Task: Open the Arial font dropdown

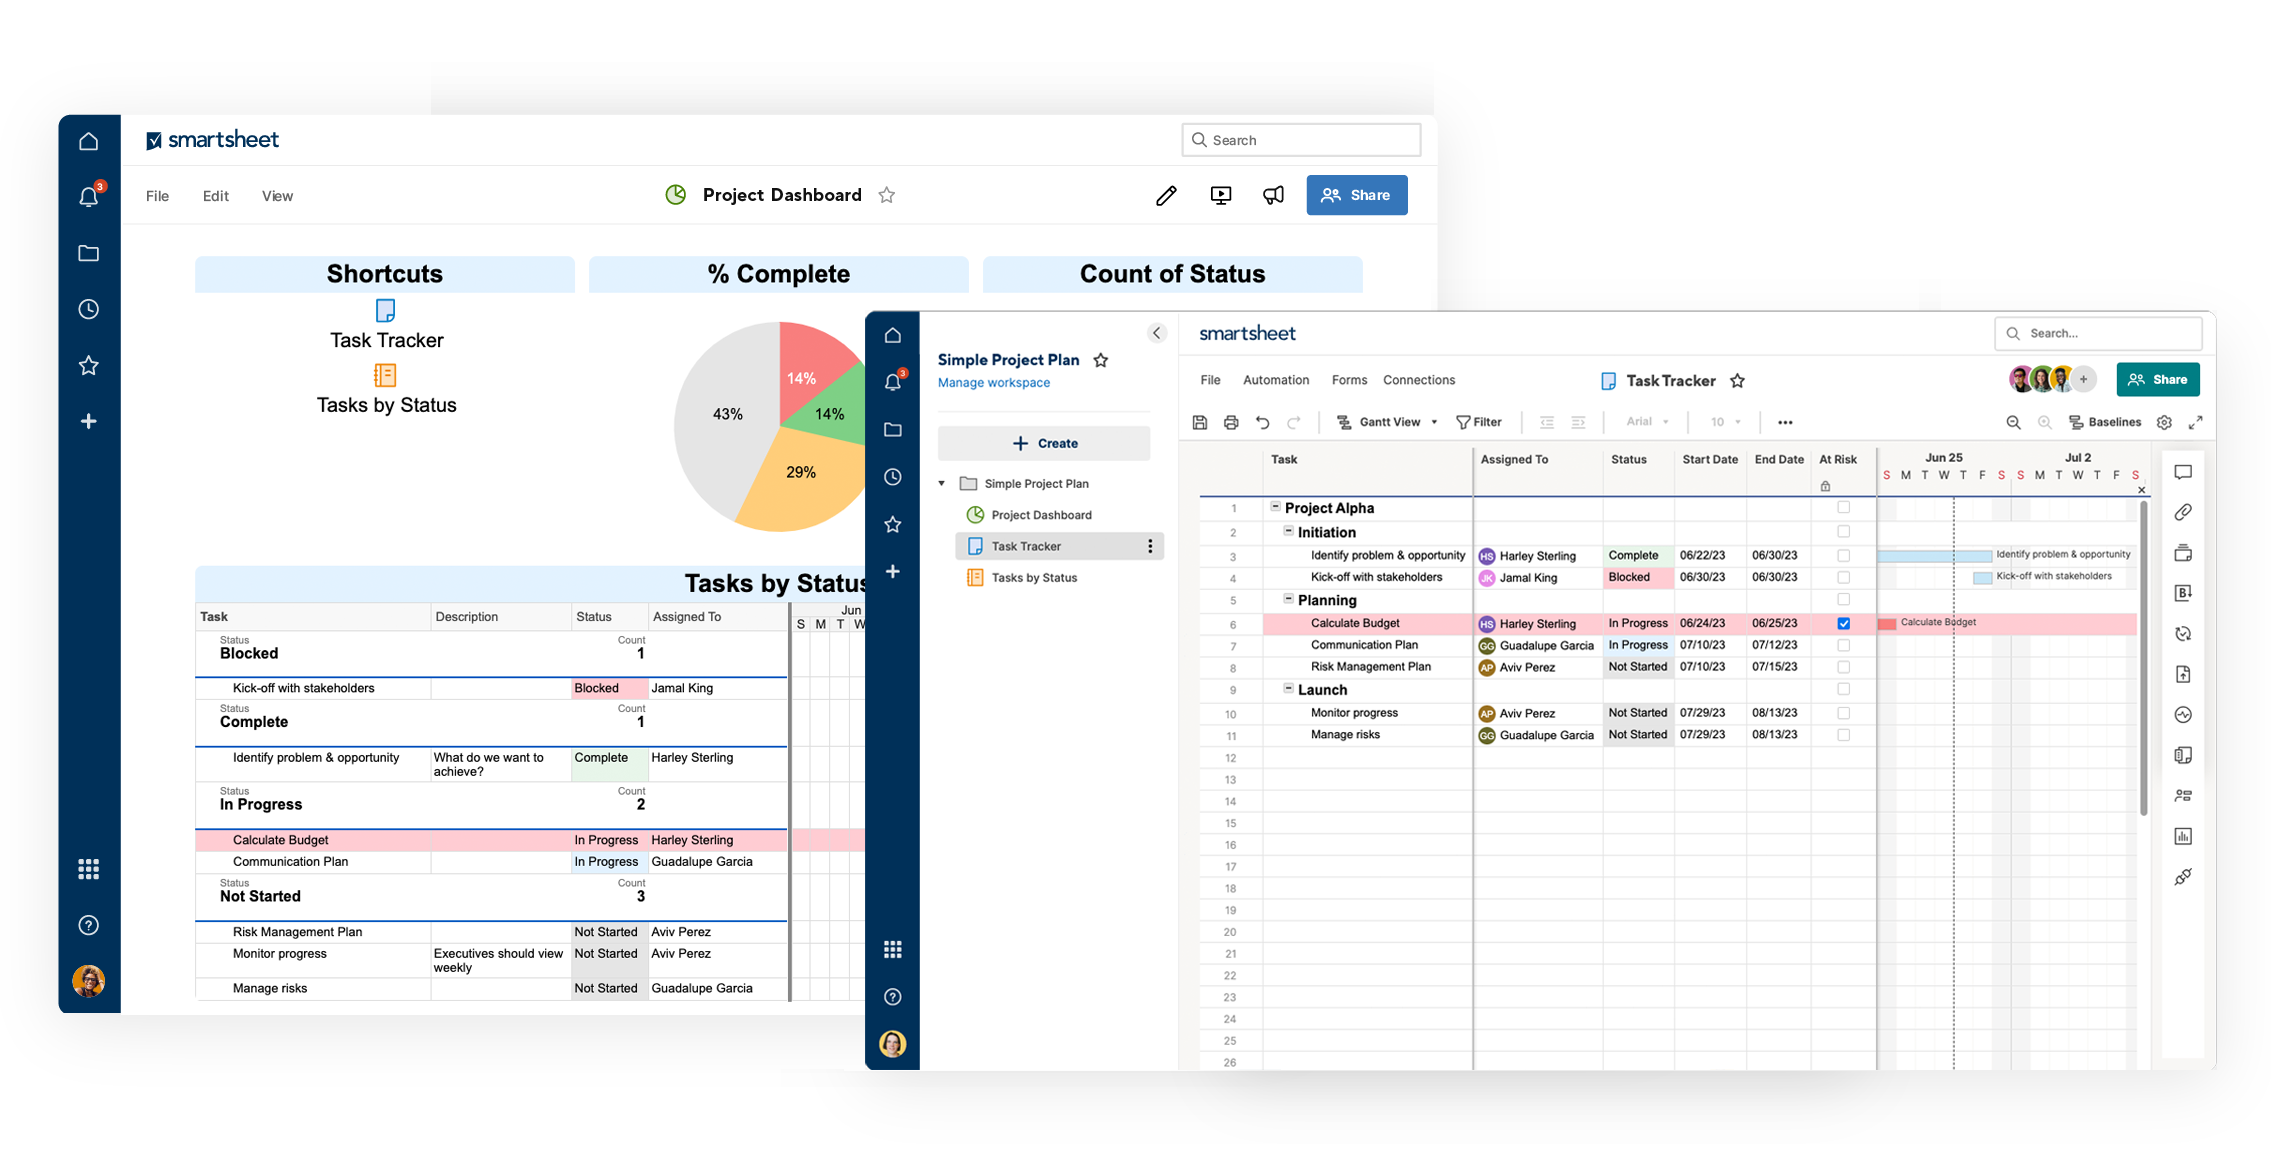Action: tap(1647, 422)
